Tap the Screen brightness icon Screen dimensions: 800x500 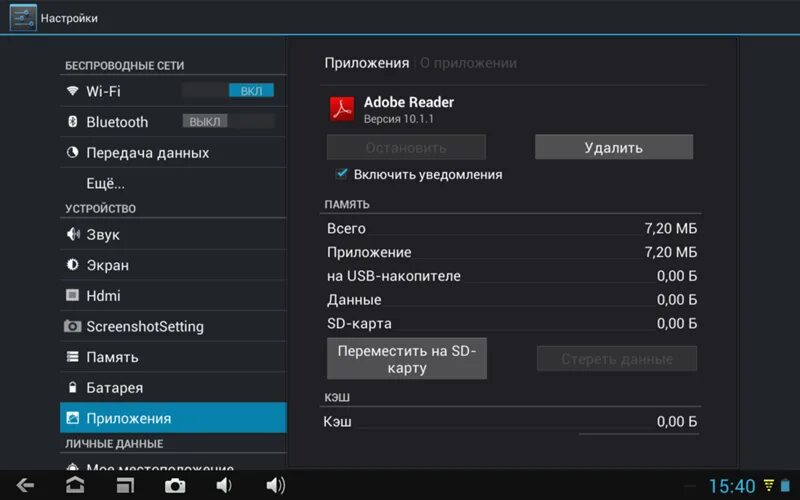click(72, 265)
